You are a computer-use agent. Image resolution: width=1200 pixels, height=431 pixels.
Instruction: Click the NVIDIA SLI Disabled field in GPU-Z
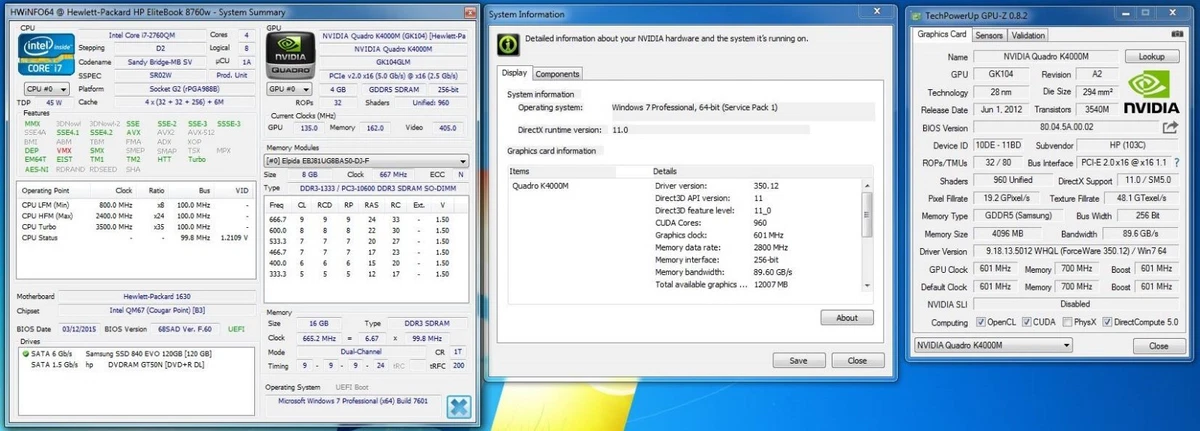pyautogui.click(x=1076, y=304)
